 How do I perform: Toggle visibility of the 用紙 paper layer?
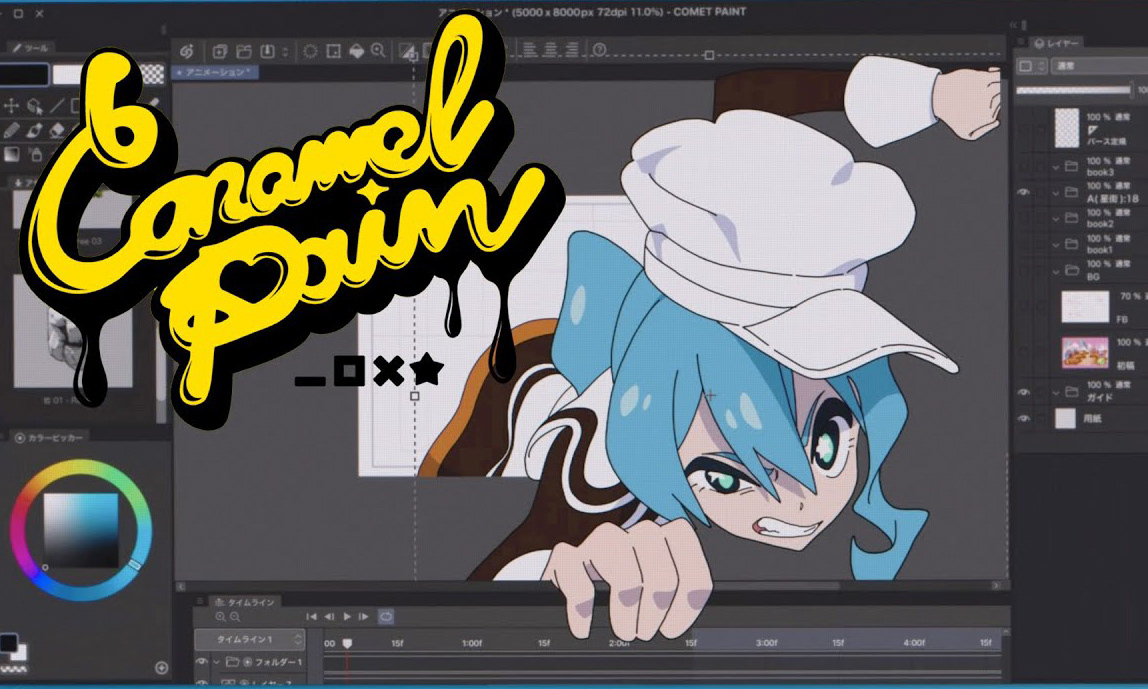click(x=1024, y=418)
